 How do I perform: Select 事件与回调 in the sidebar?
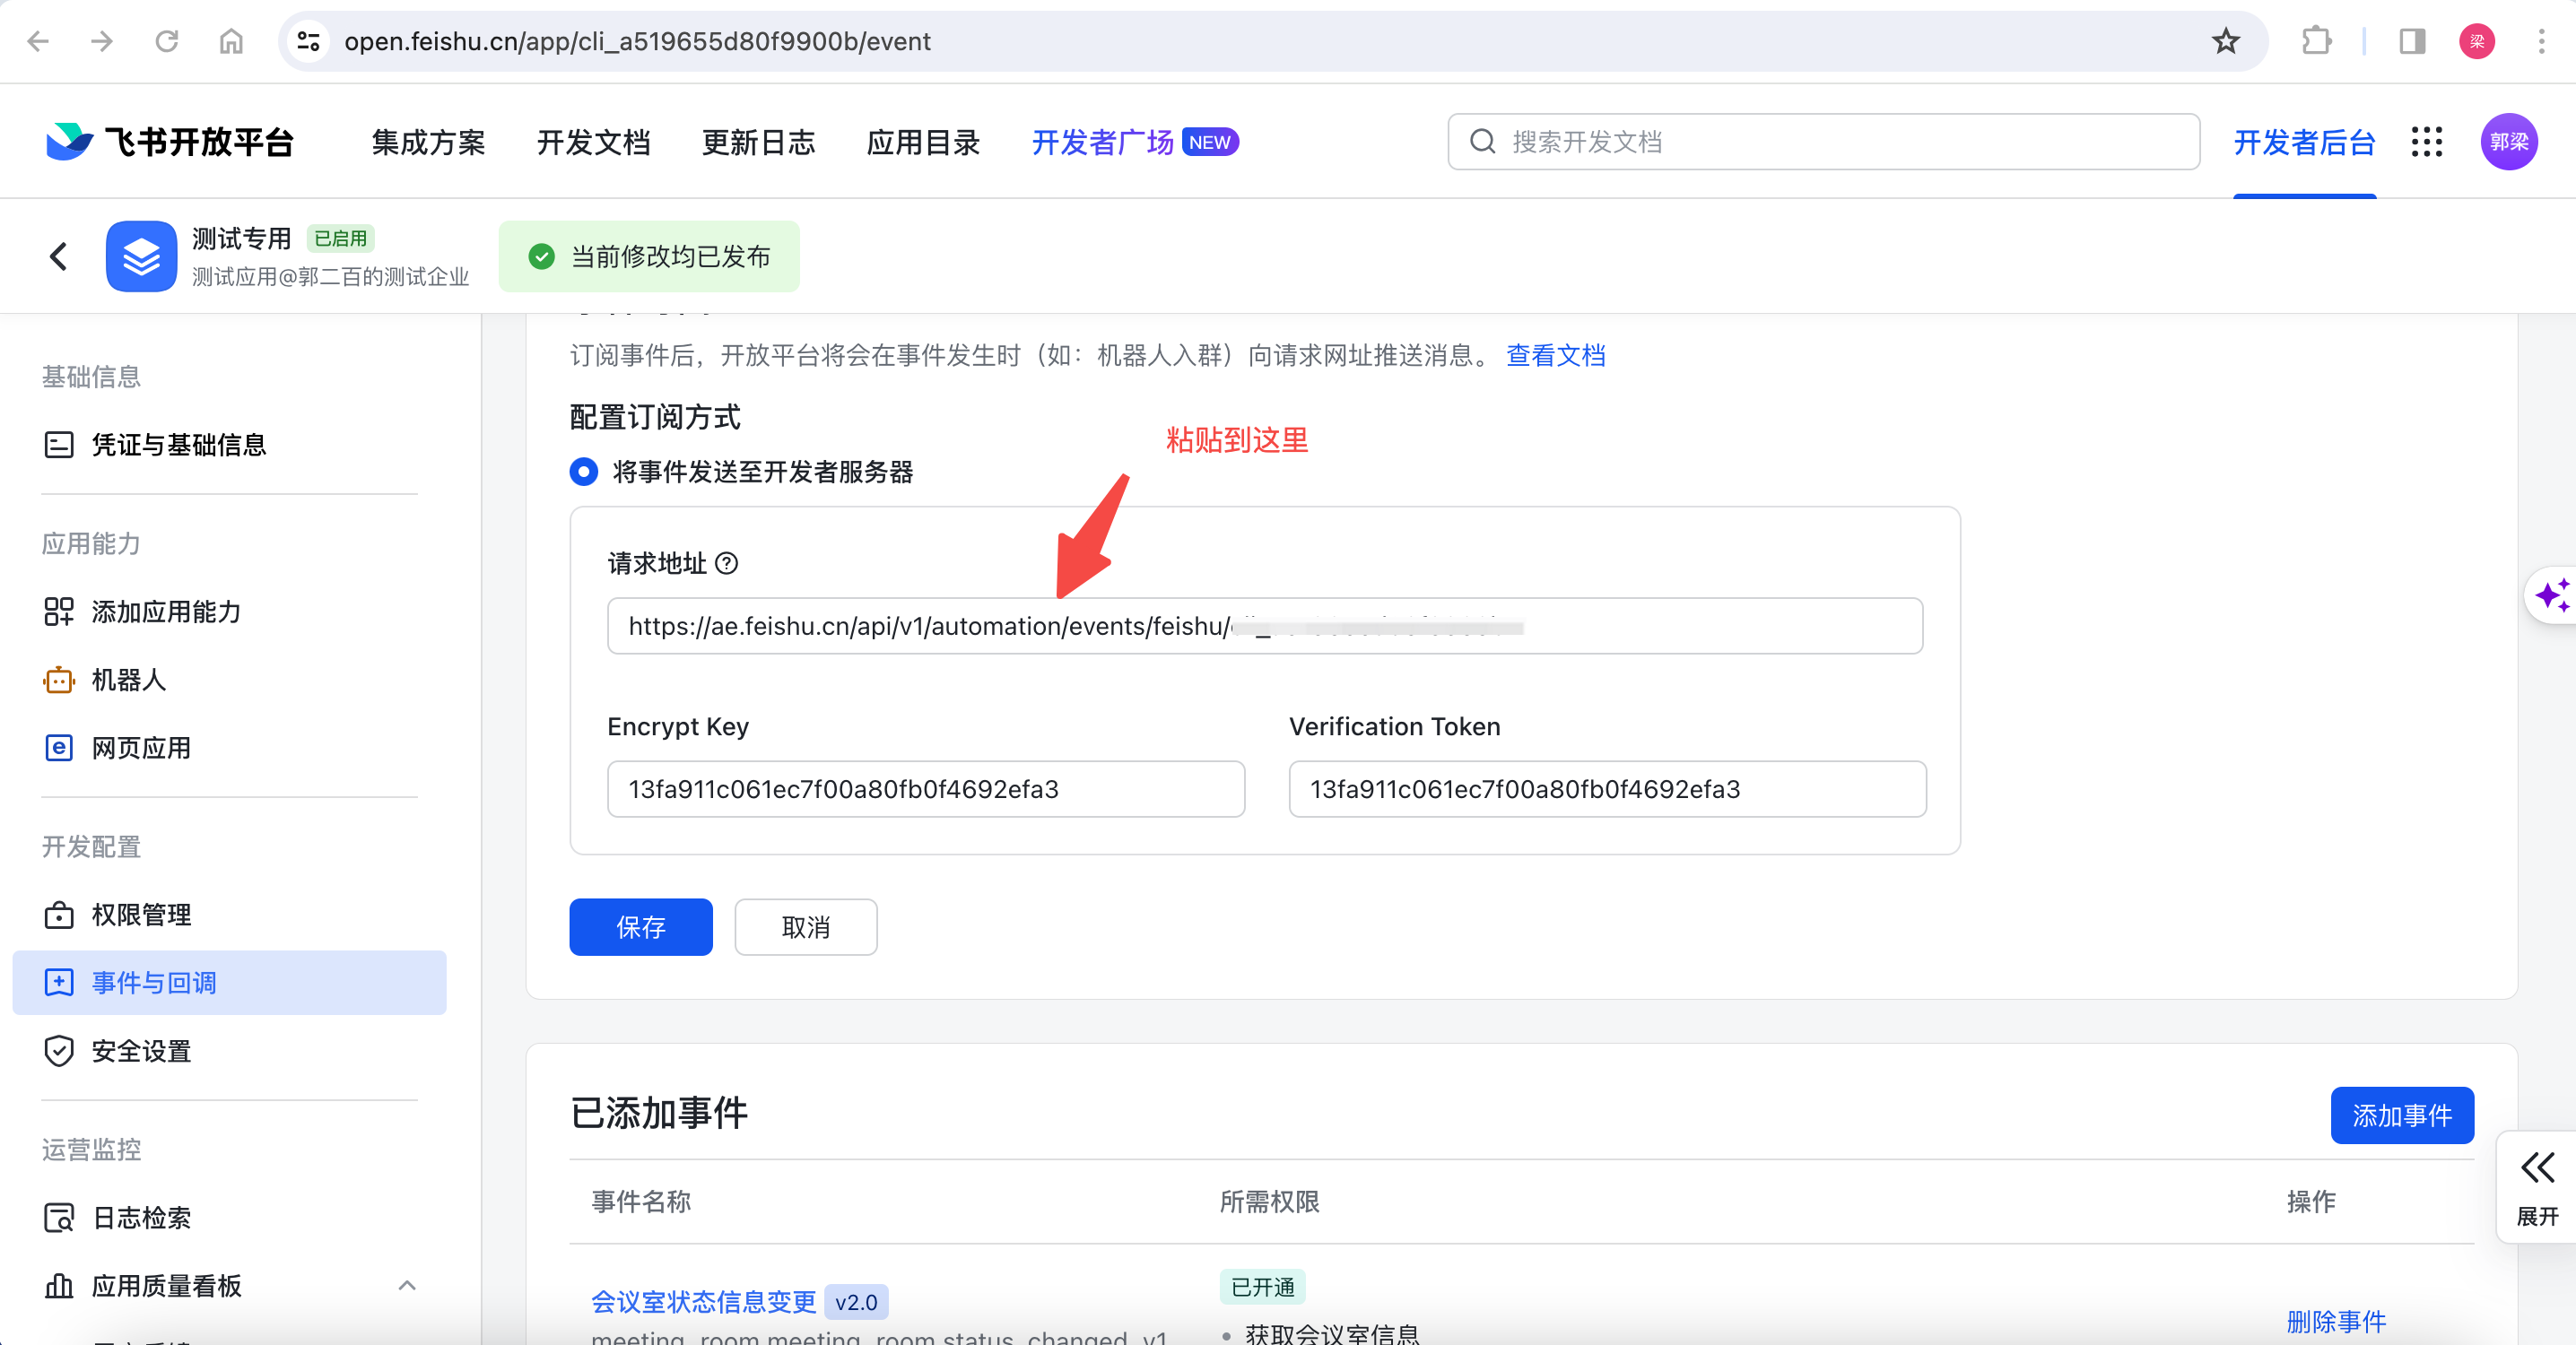pyautogui.click(x=229, y=983)
